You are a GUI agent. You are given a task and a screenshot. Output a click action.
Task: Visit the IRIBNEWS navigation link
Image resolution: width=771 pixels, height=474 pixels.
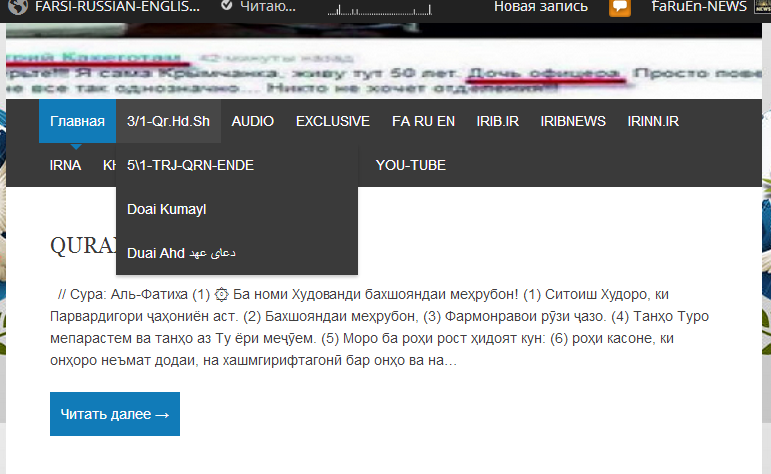(573, 121)
